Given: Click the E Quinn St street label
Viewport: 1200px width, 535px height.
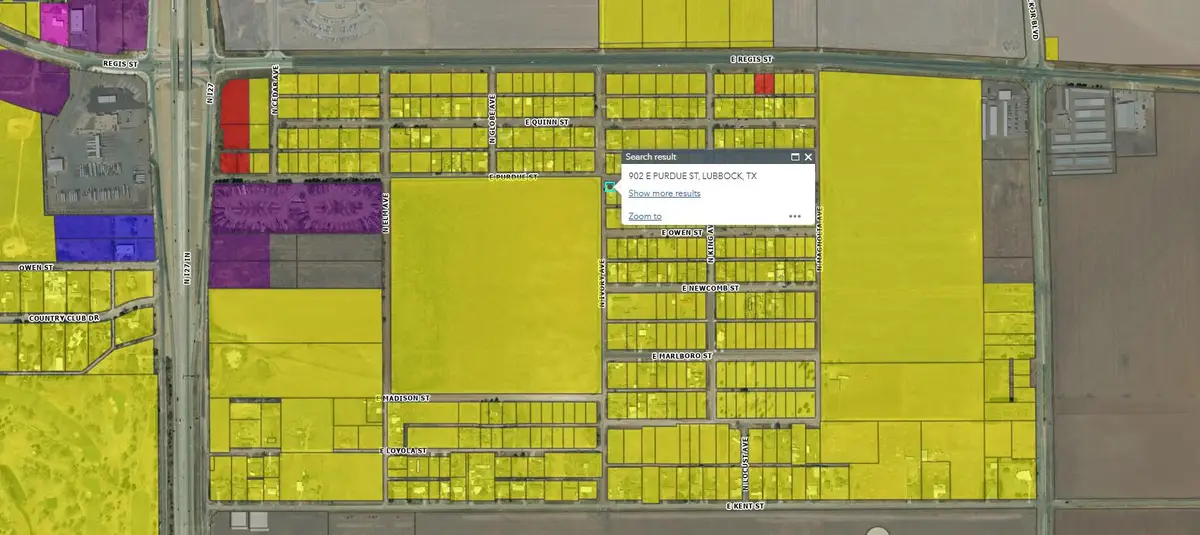Looking at the screenshot, I should coord(546,122).
